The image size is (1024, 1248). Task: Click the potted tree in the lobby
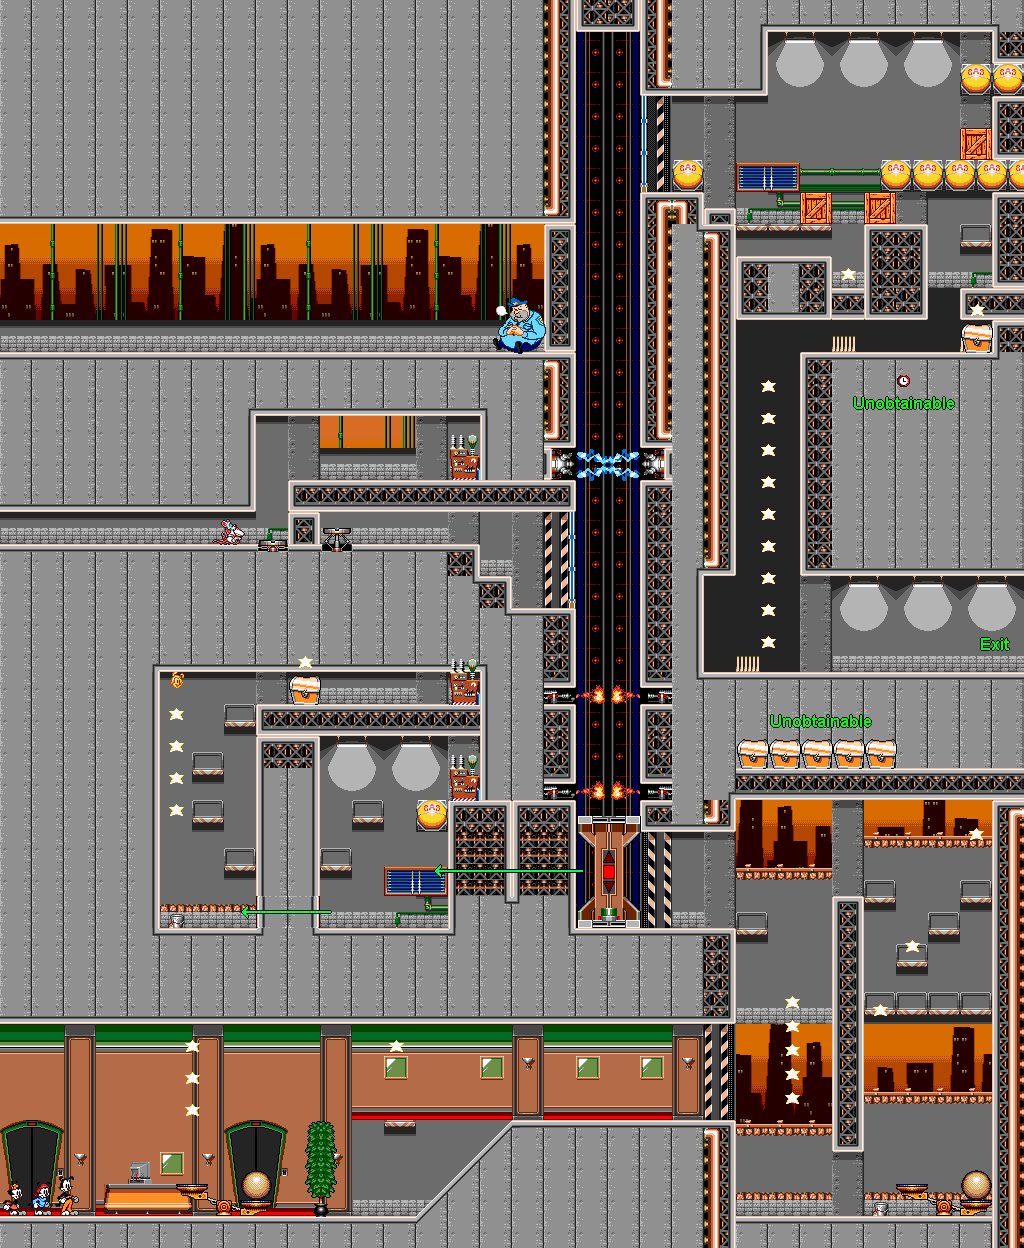point(320,1166)
